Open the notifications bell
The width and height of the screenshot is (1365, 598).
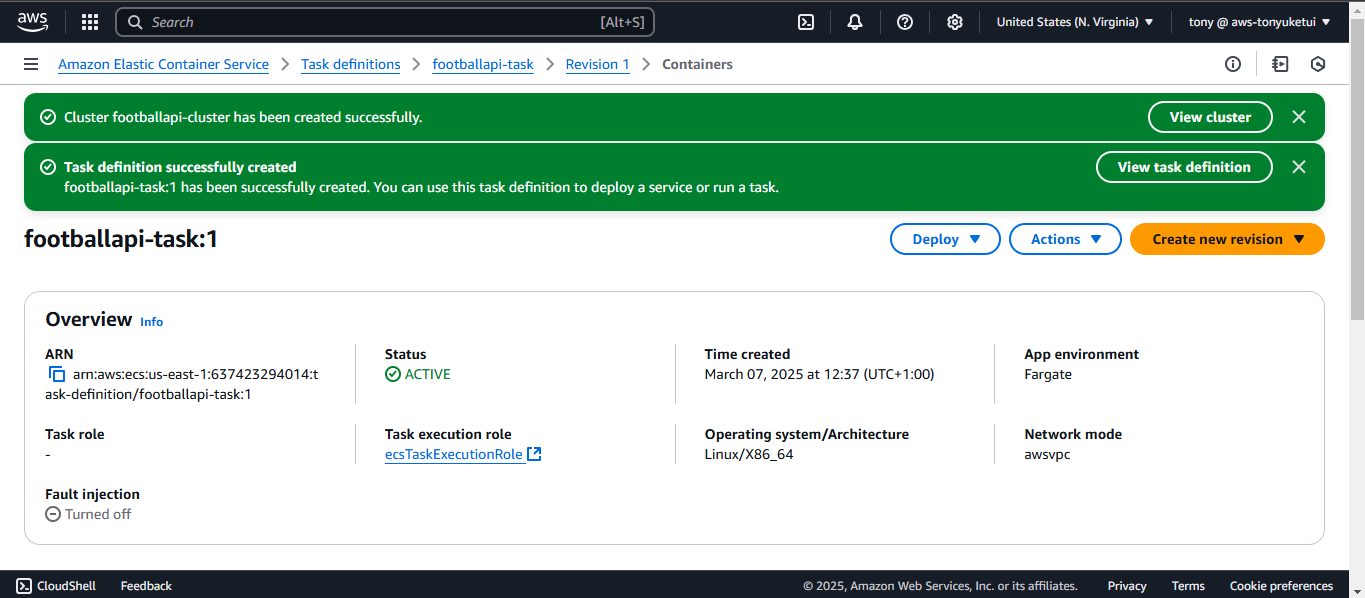click(855, 22)
